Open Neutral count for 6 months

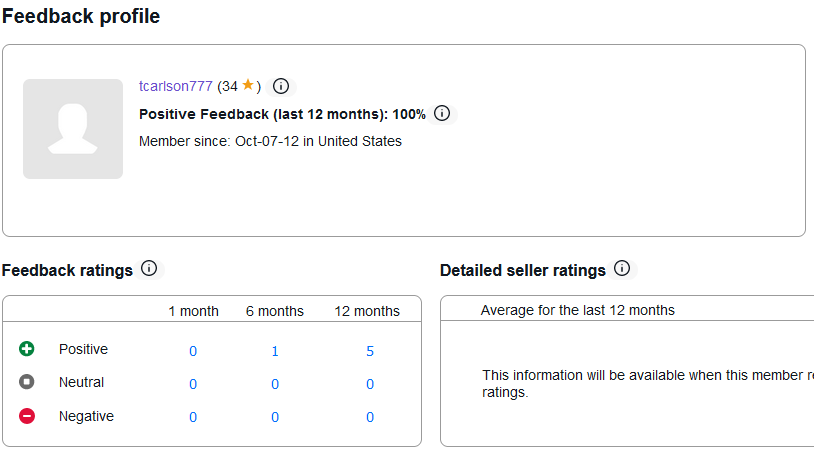pyautogui.click(x=275, y=384)
